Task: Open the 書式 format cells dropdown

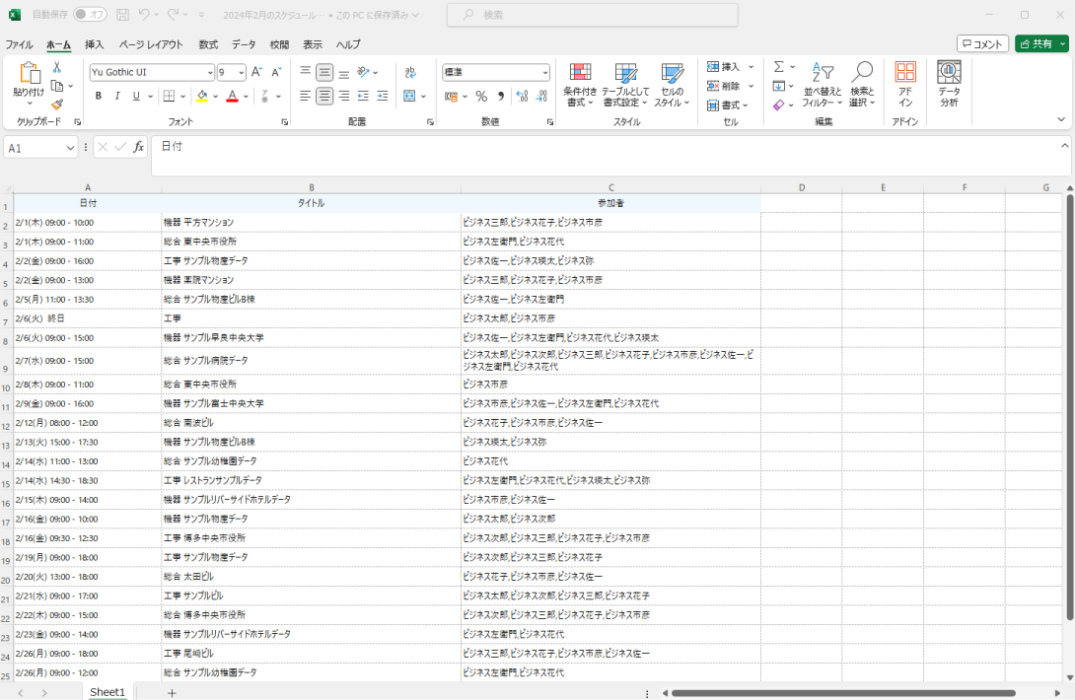Action: tap(727, 105)
